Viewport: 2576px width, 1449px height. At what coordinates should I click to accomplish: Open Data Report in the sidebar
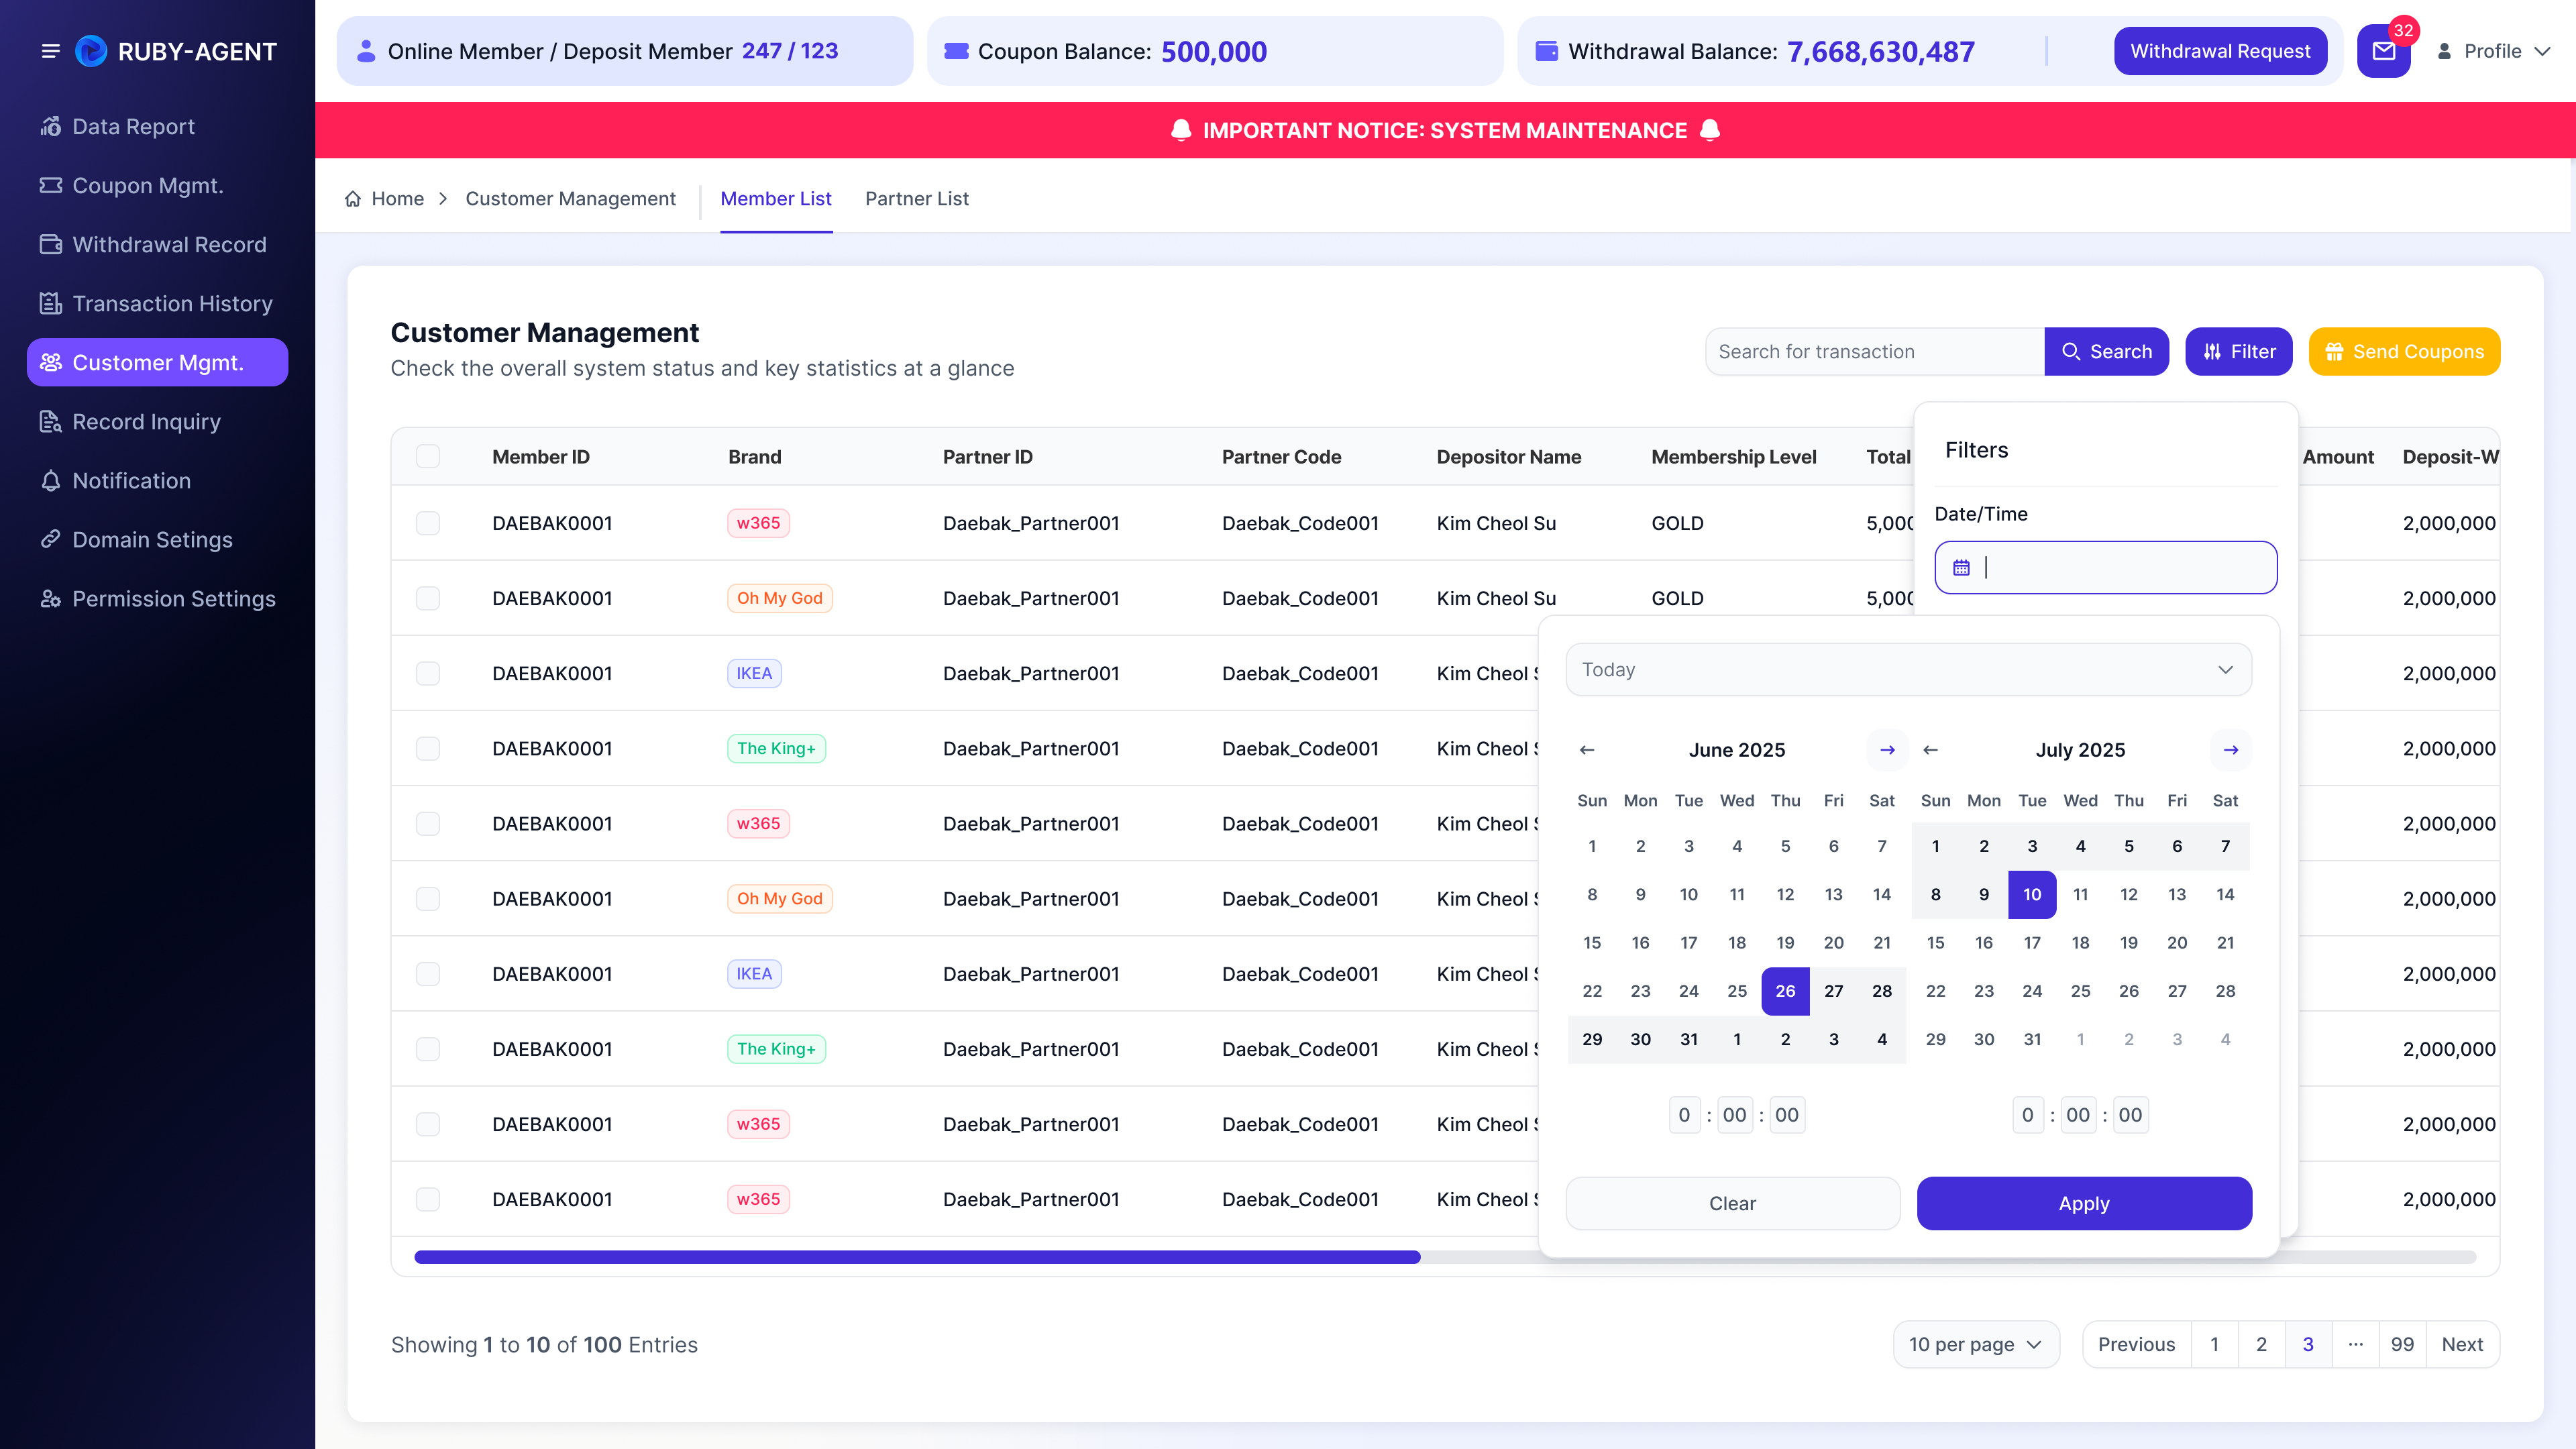[x=158, y=126]
